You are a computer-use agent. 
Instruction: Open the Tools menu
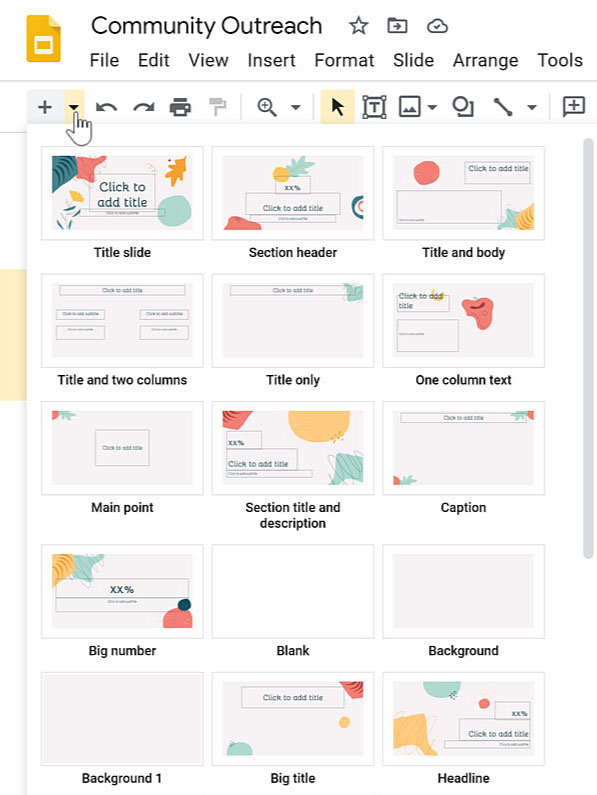(560, 60)
